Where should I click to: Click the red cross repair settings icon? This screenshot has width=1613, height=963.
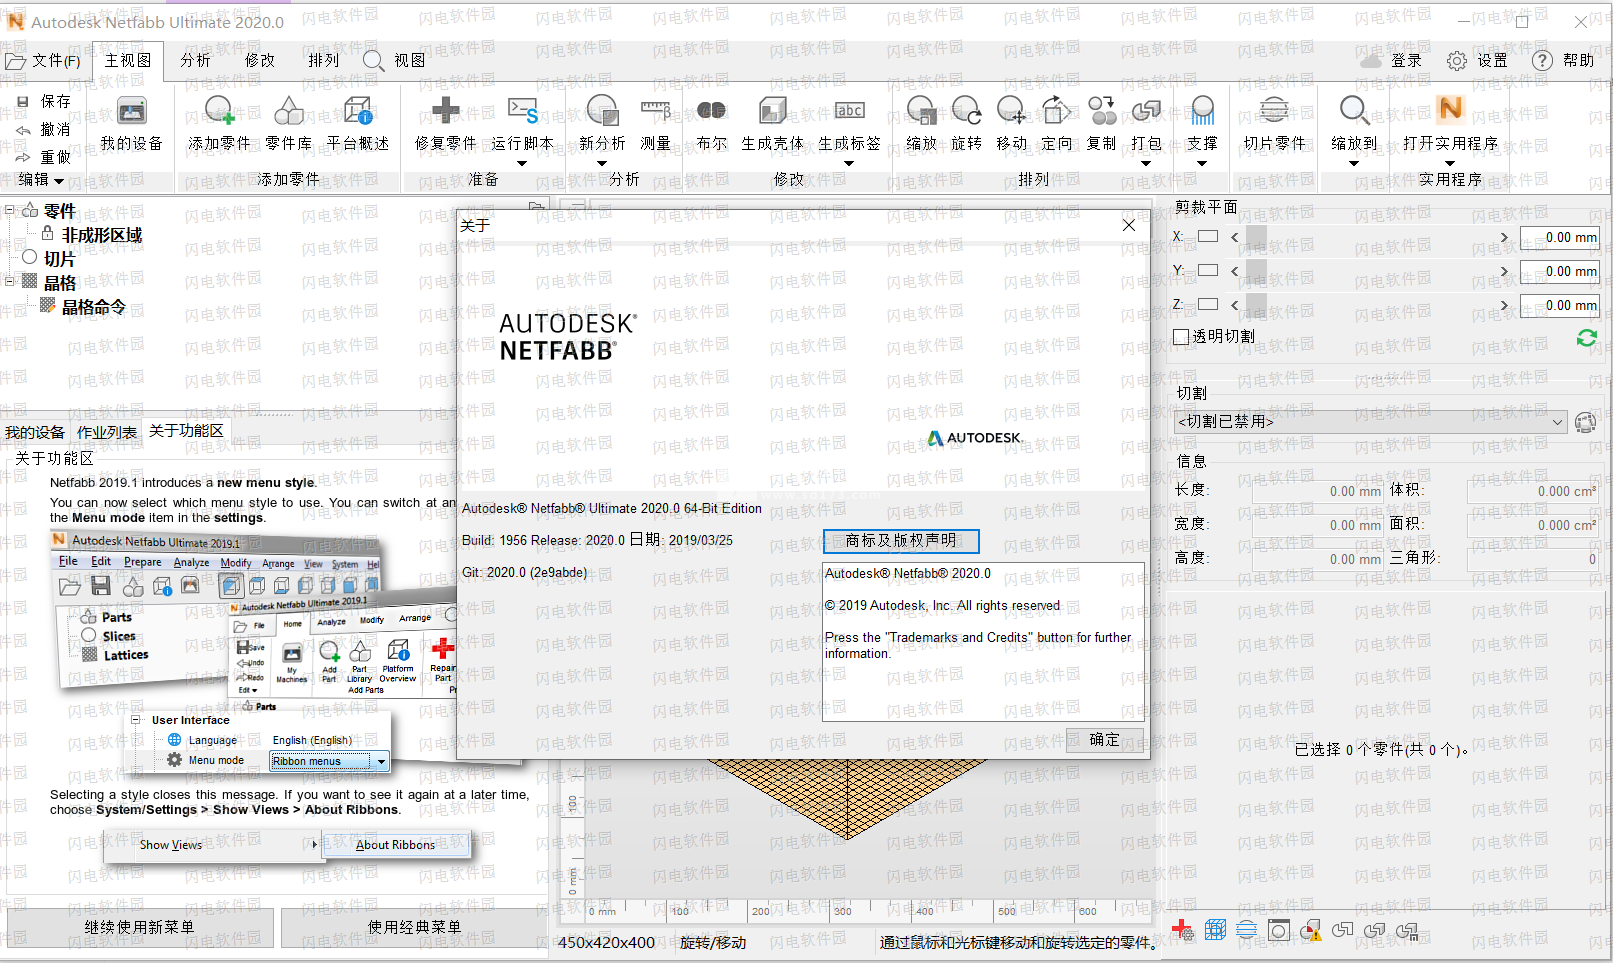[1182, 930]
